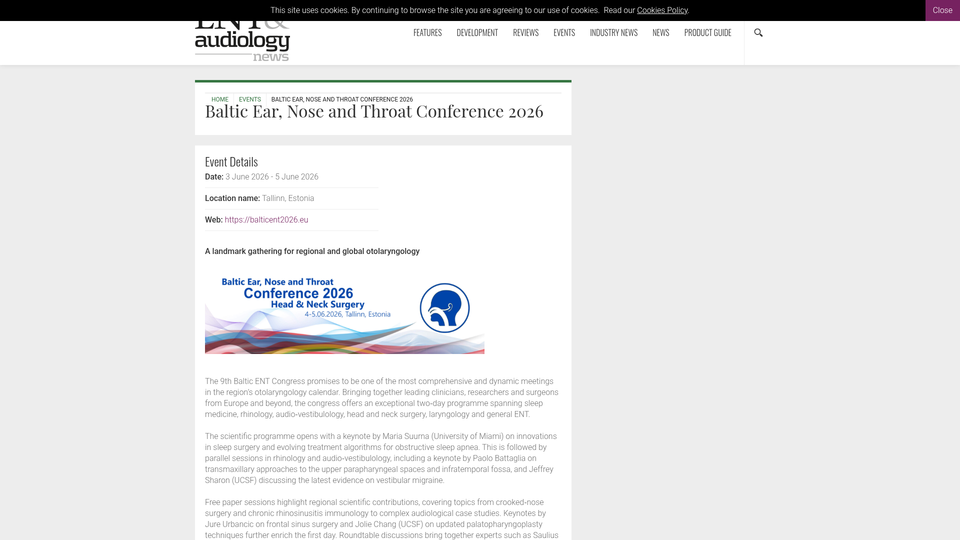Click the ENT & audiology news logo
Viewport: 960px width, 540px height.
242,42
